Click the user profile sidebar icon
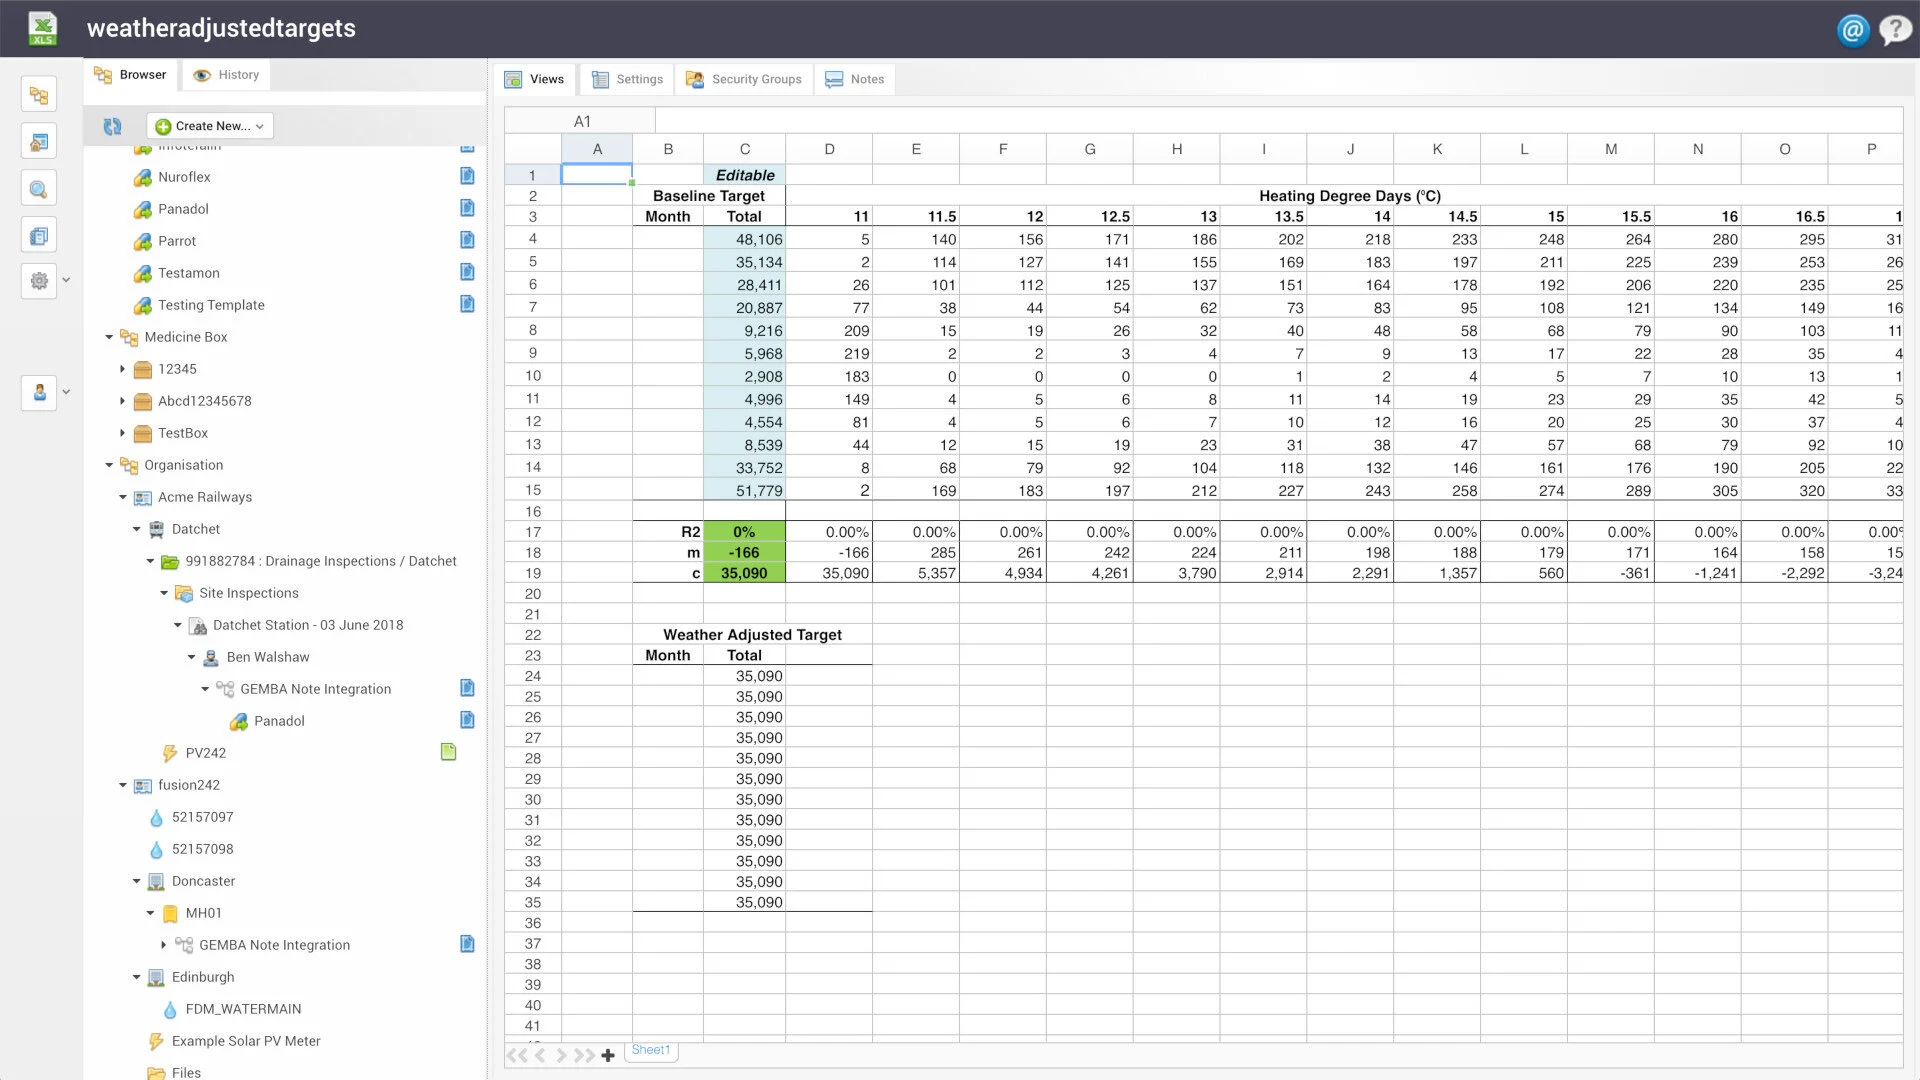The width and height of the screenshot is (1920, 1080). pos(39,392)
